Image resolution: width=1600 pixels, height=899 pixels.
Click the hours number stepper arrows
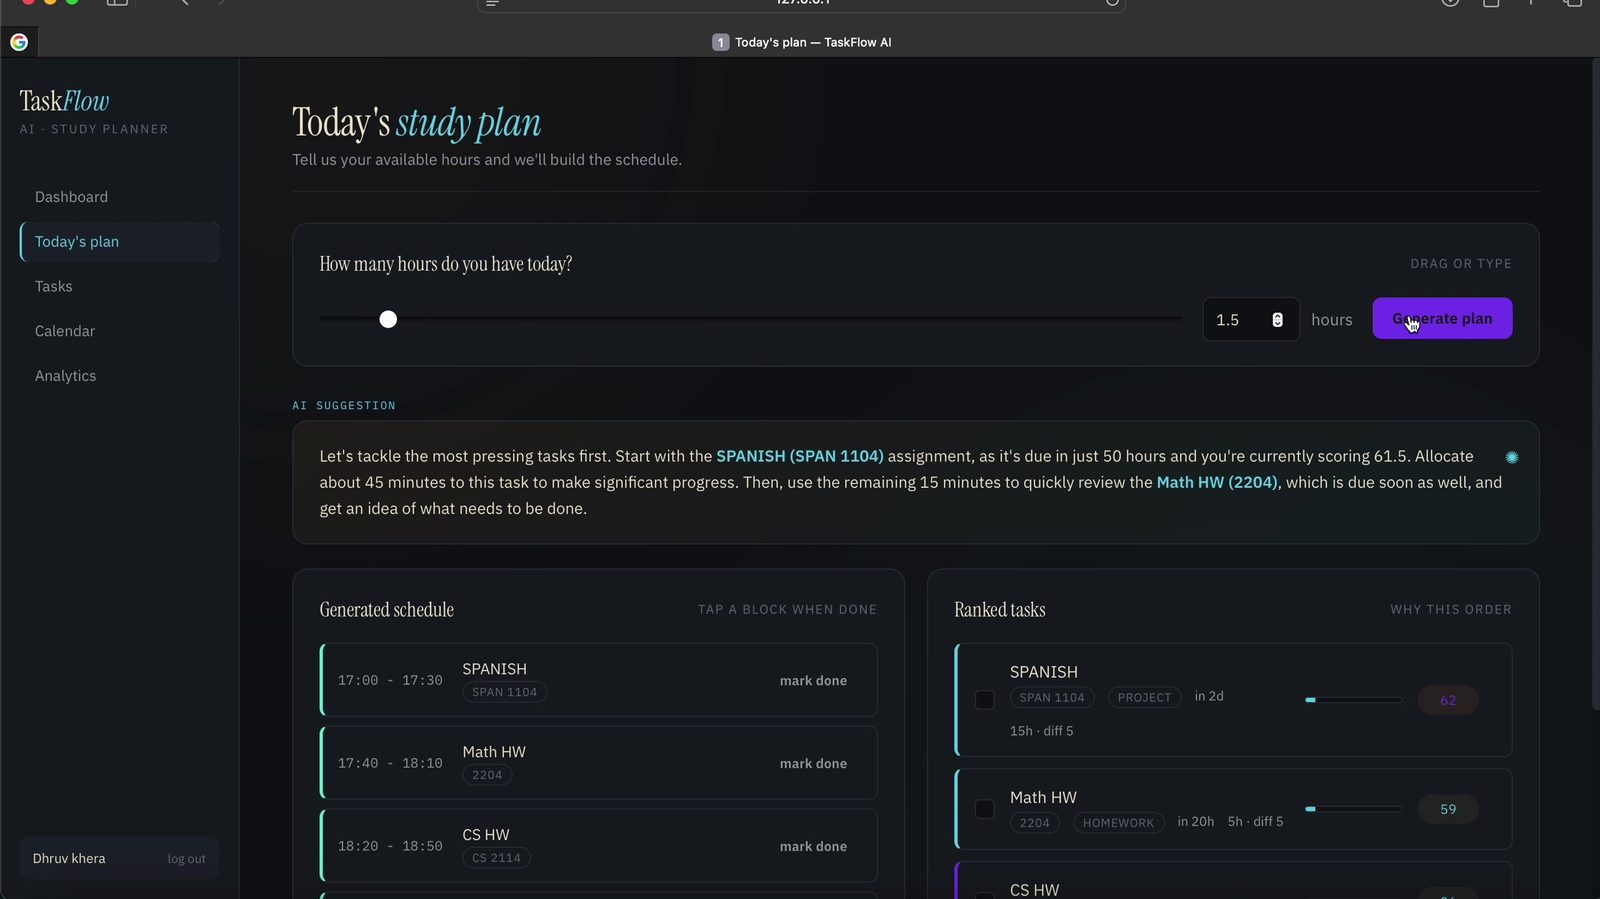click(1277, 320)
